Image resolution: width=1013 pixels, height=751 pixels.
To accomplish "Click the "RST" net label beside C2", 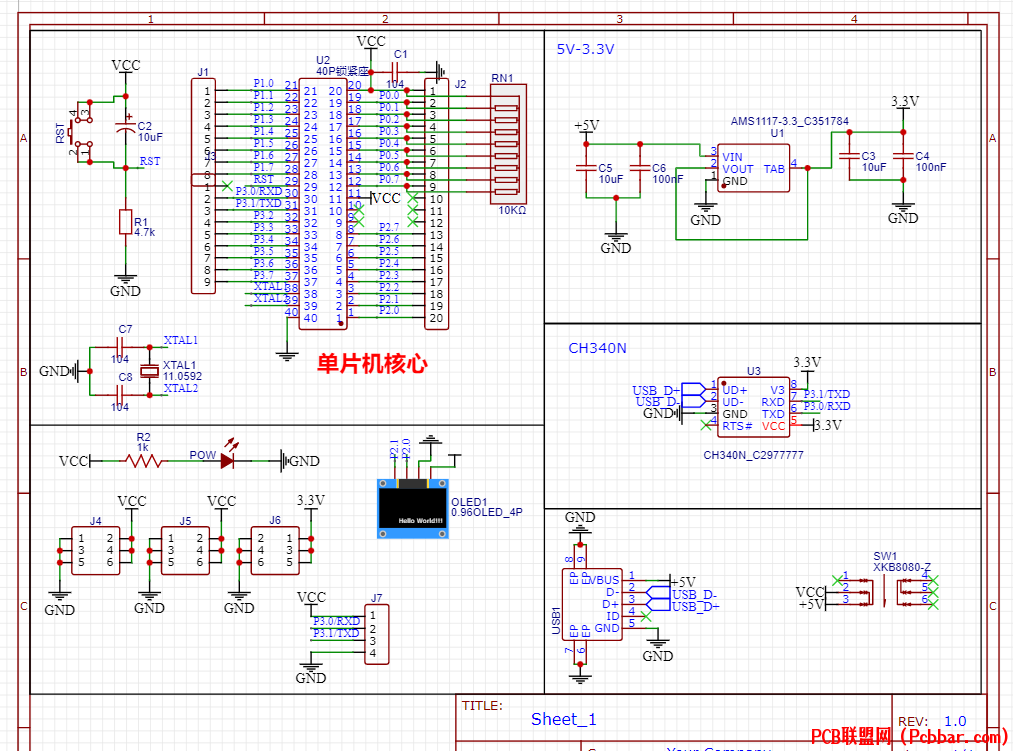I will pyautogui.click(x=150, y=161).
